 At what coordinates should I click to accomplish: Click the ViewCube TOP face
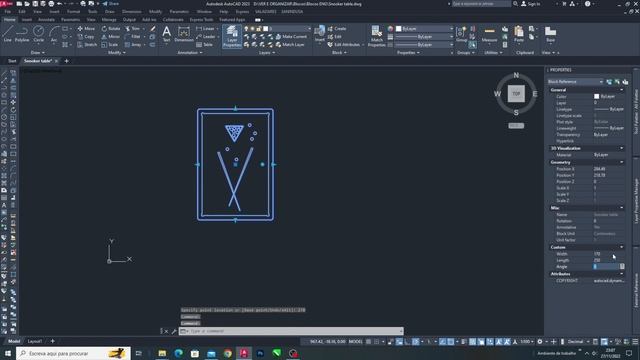point(516,93)
